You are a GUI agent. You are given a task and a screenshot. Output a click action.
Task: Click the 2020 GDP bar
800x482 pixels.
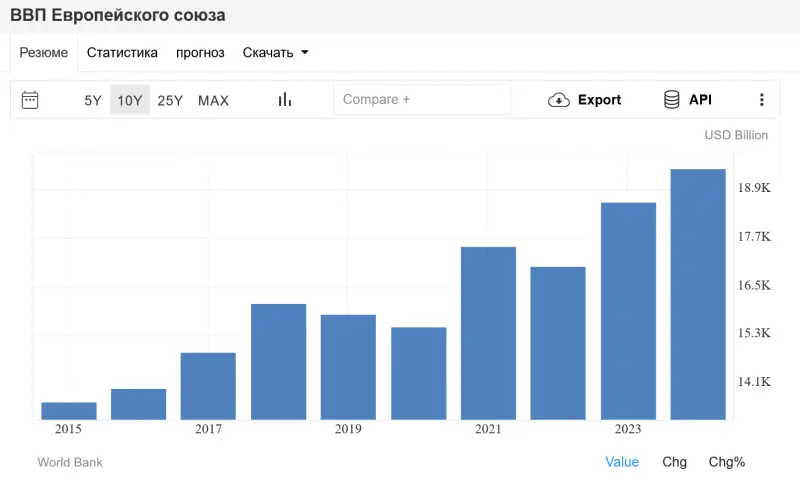419,373
